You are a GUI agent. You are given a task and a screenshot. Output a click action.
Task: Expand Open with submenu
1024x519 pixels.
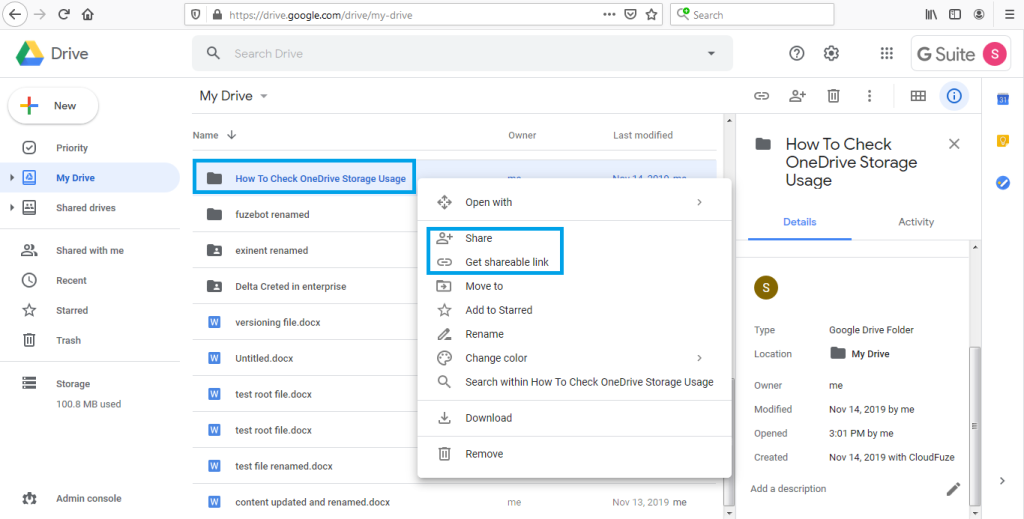point(699,202)
